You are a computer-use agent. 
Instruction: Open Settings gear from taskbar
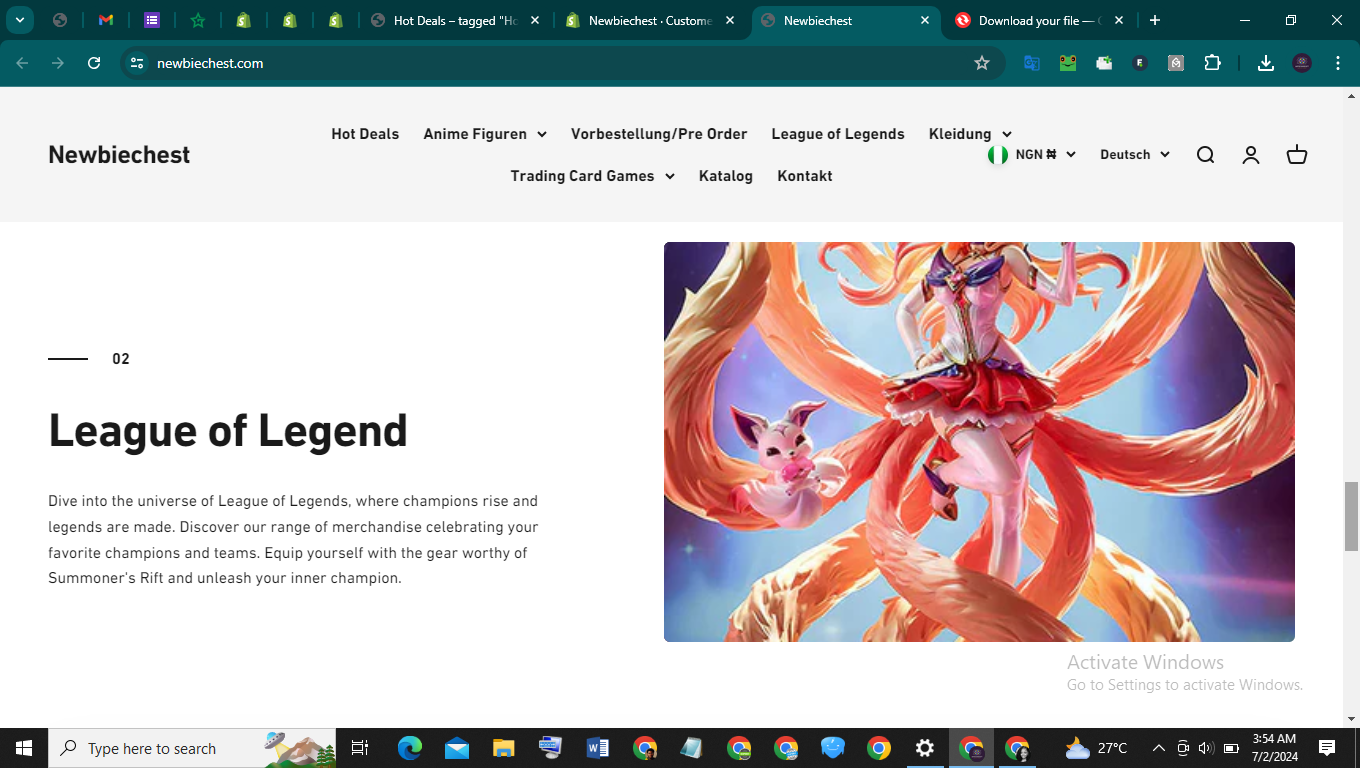(x=925, y=748)
